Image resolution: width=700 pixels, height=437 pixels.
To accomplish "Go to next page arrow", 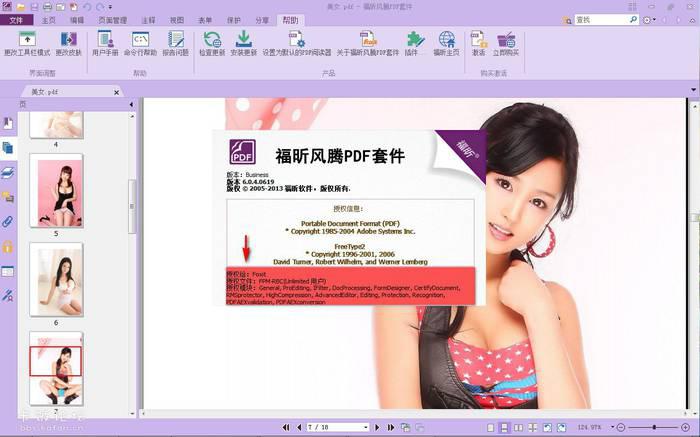I will [377, 427].
